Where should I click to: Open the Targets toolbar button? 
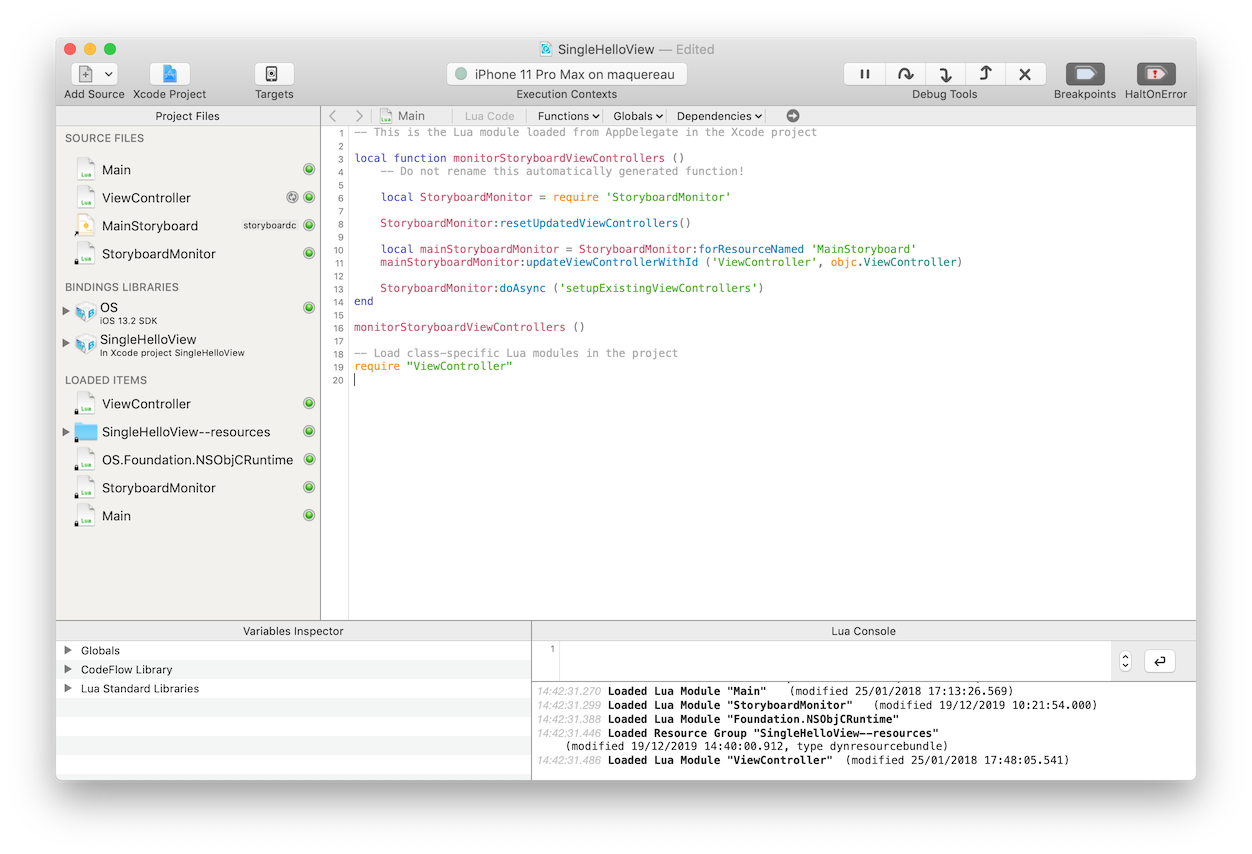coord(274,74)
